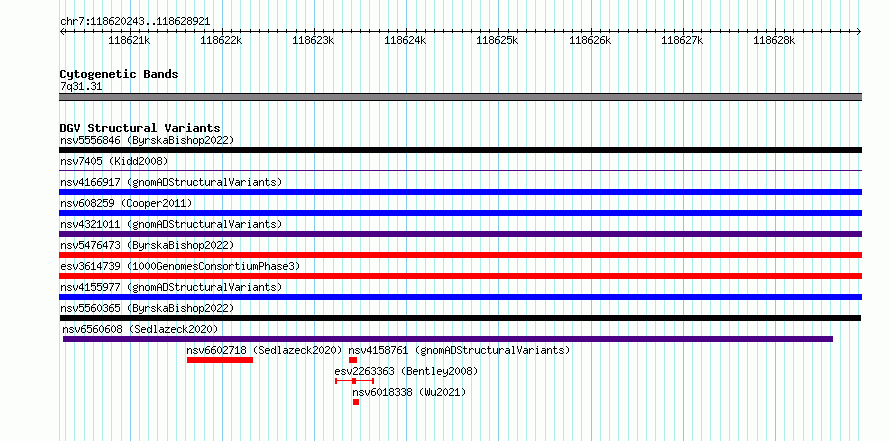Select esv2263363 (Bentley2008) label
The image size is (890, 441).
point(406,371)
